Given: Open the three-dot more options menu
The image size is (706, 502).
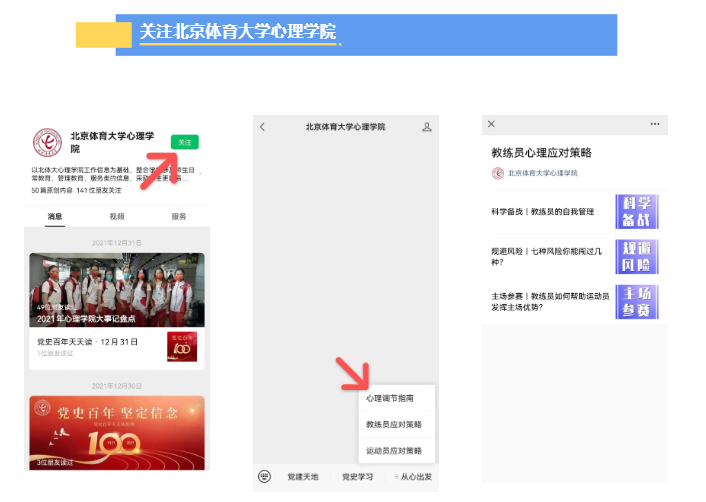Looking at the screenshot, I should tap(655, 124).
